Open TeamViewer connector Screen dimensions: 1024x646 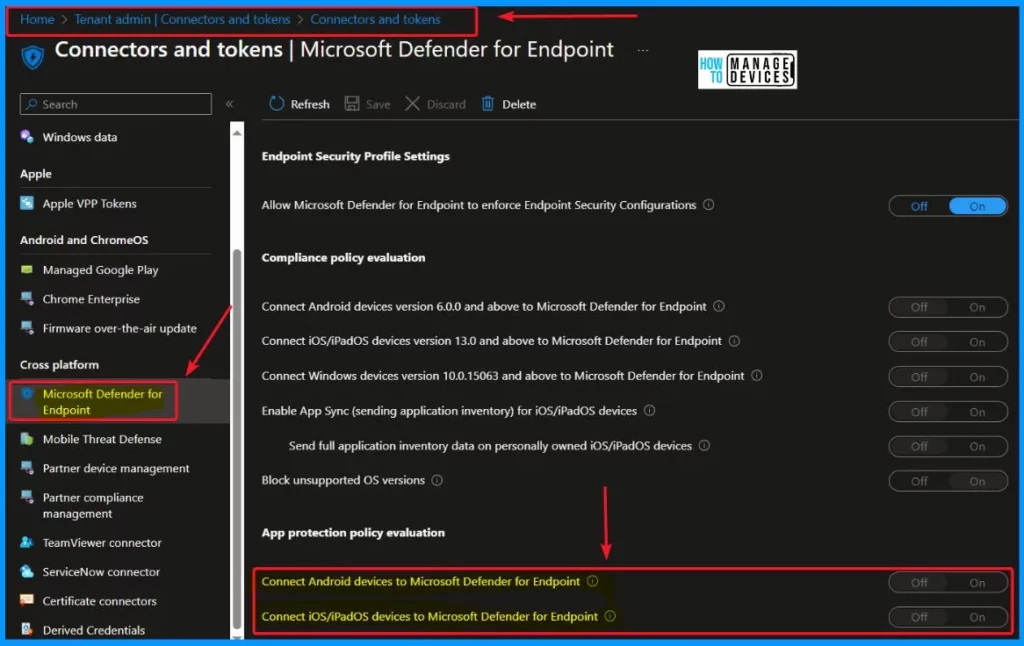[x=102, y=543]
